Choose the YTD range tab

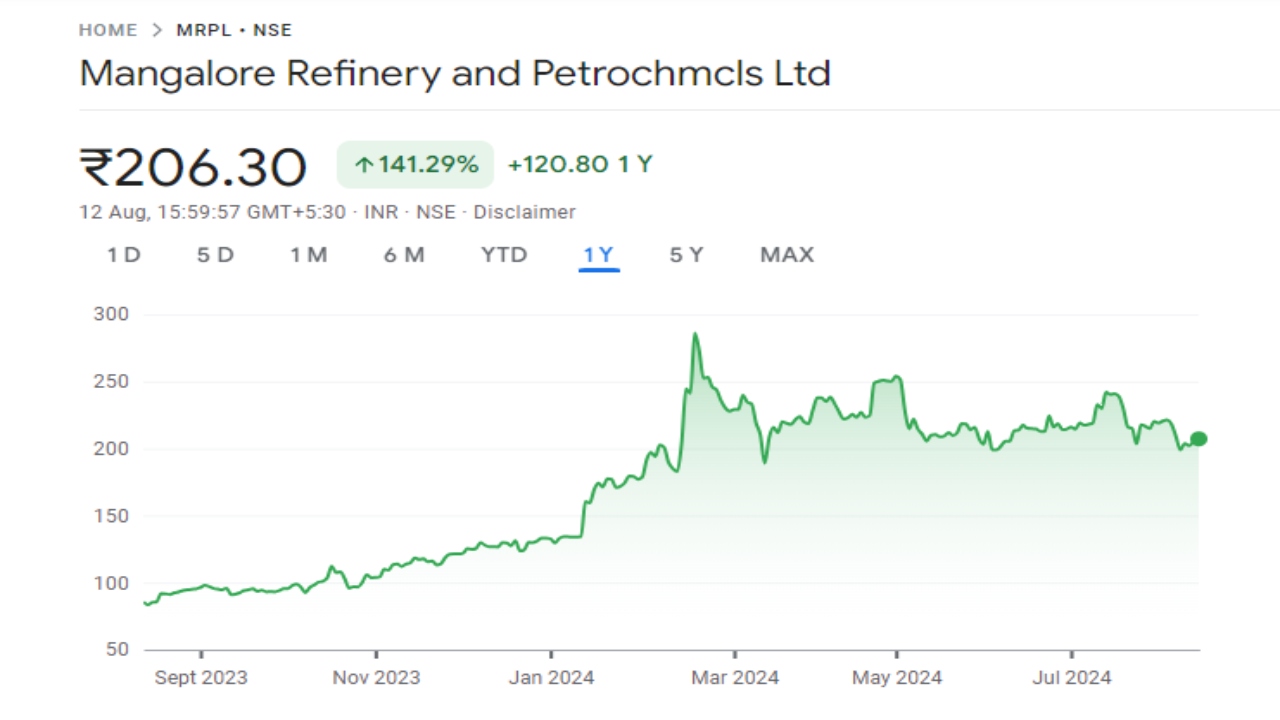(504, 255)
